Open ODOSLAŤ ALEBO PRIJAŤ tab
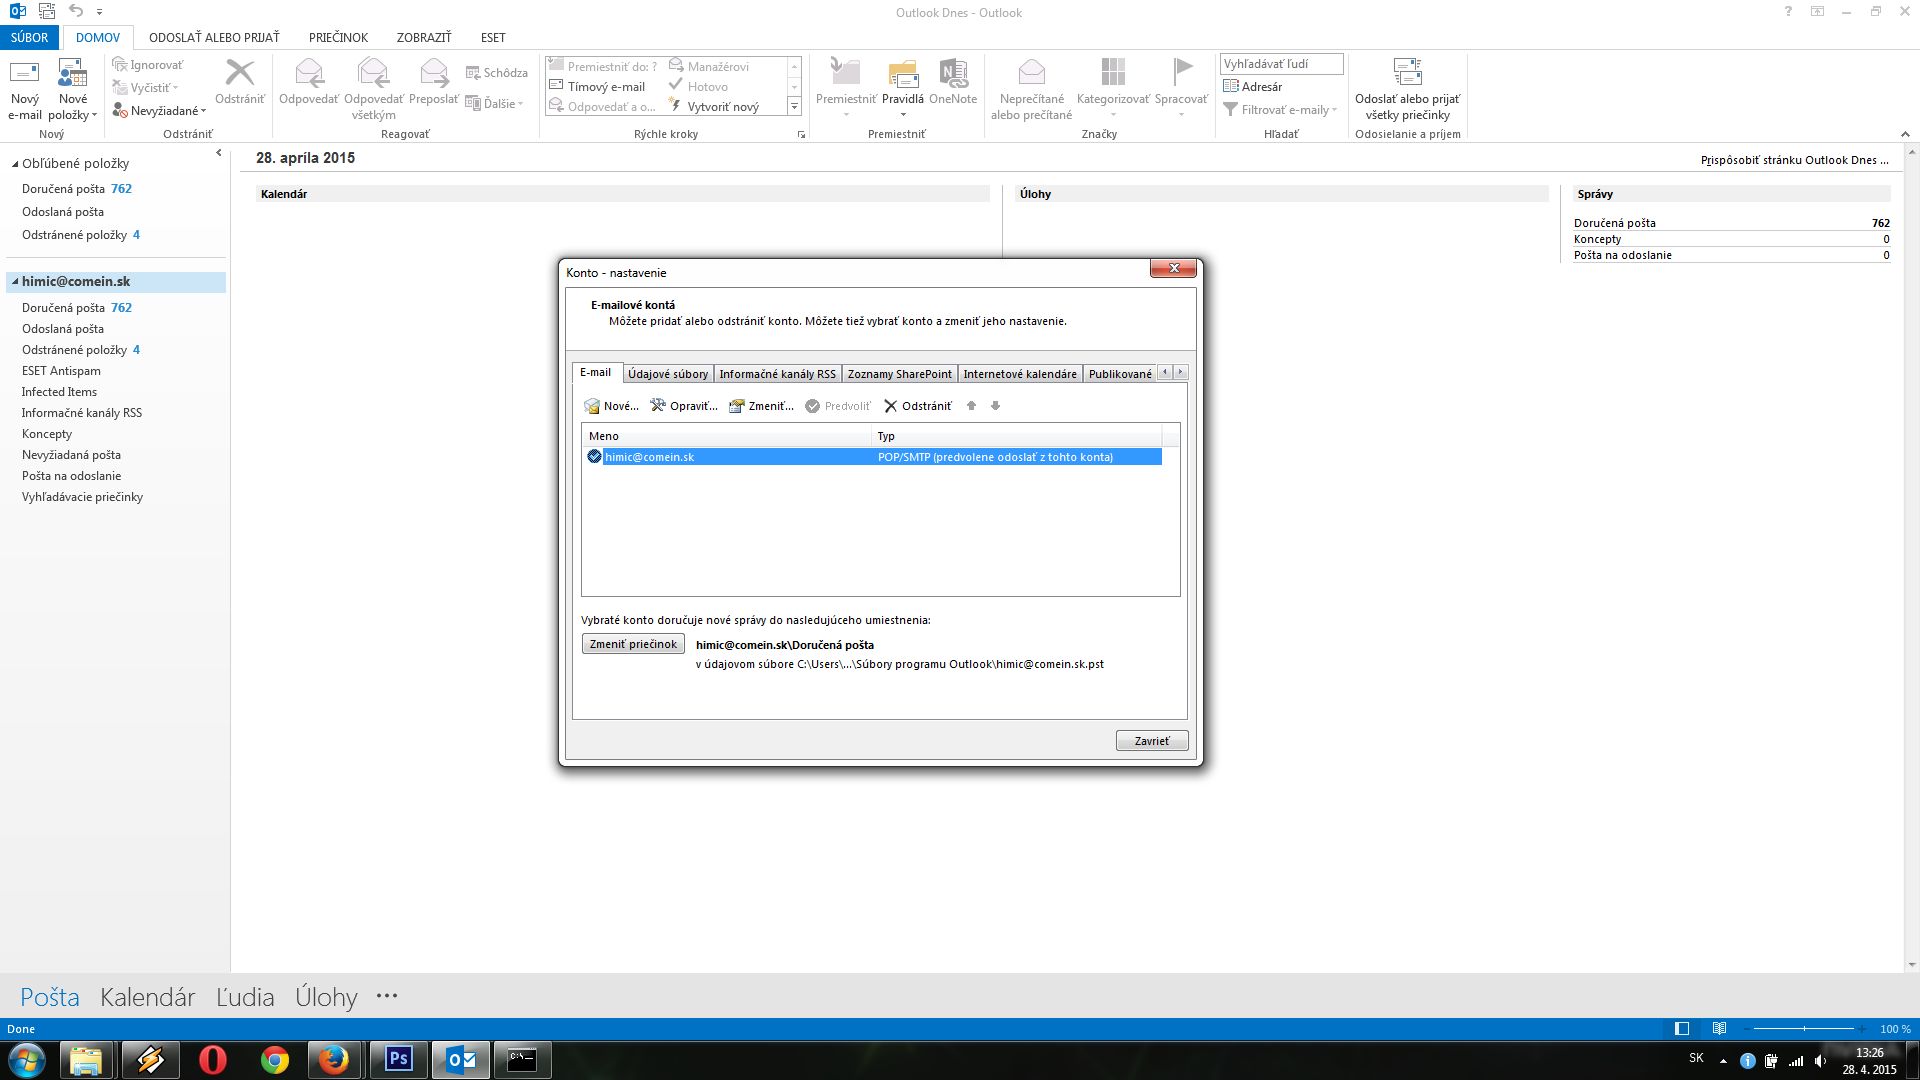This screenshot has width=1920, height=1080. pyautogui.click(x=214, y=38)
